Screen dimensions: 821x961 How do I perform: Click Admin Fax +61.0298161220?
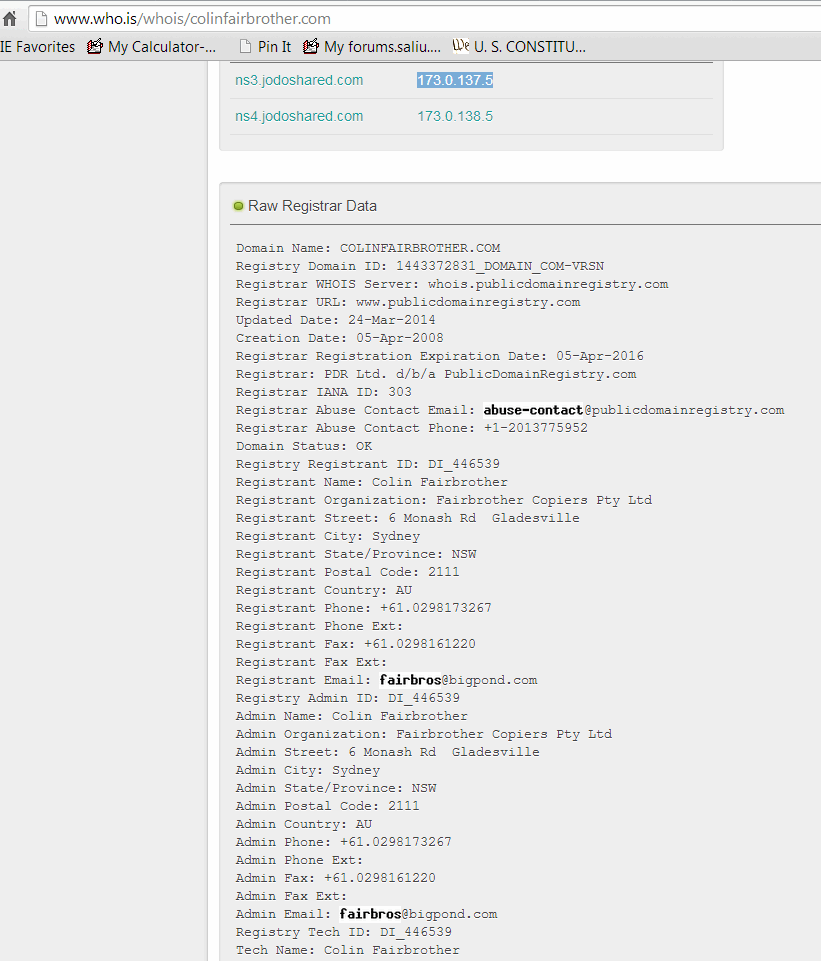(336, 878)
